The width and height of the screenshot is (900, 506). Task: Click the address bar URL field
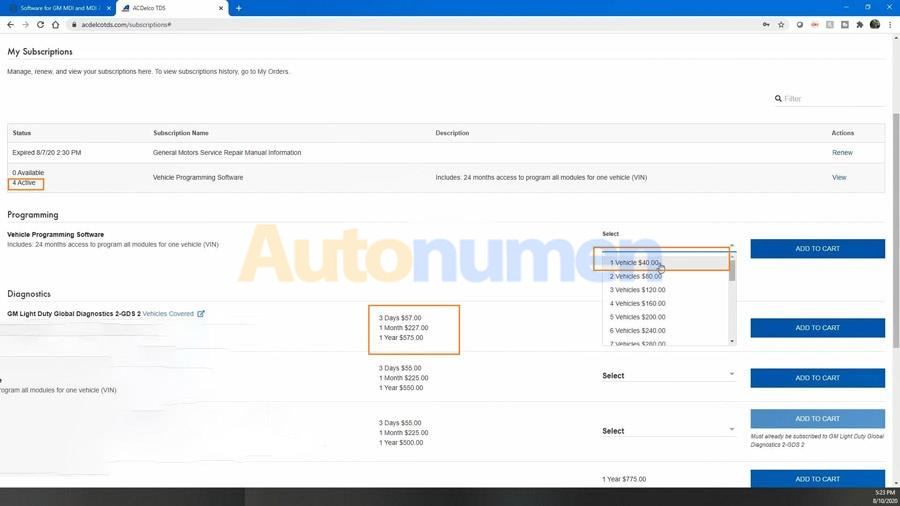pos(413,25)
